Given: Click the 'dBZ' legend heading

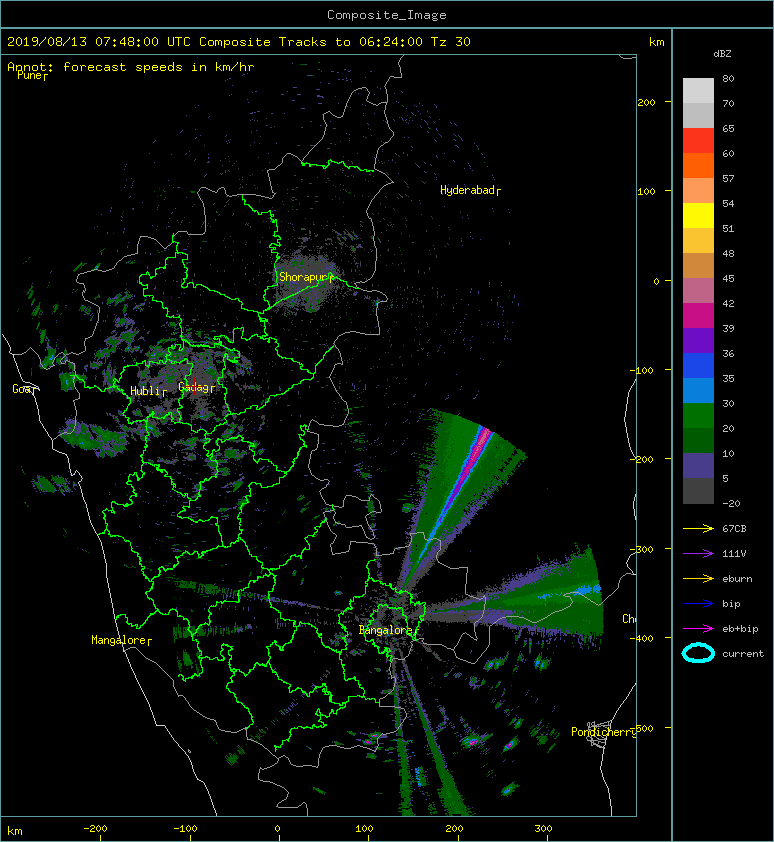Looking at the screenshot, I should point(722,54).
